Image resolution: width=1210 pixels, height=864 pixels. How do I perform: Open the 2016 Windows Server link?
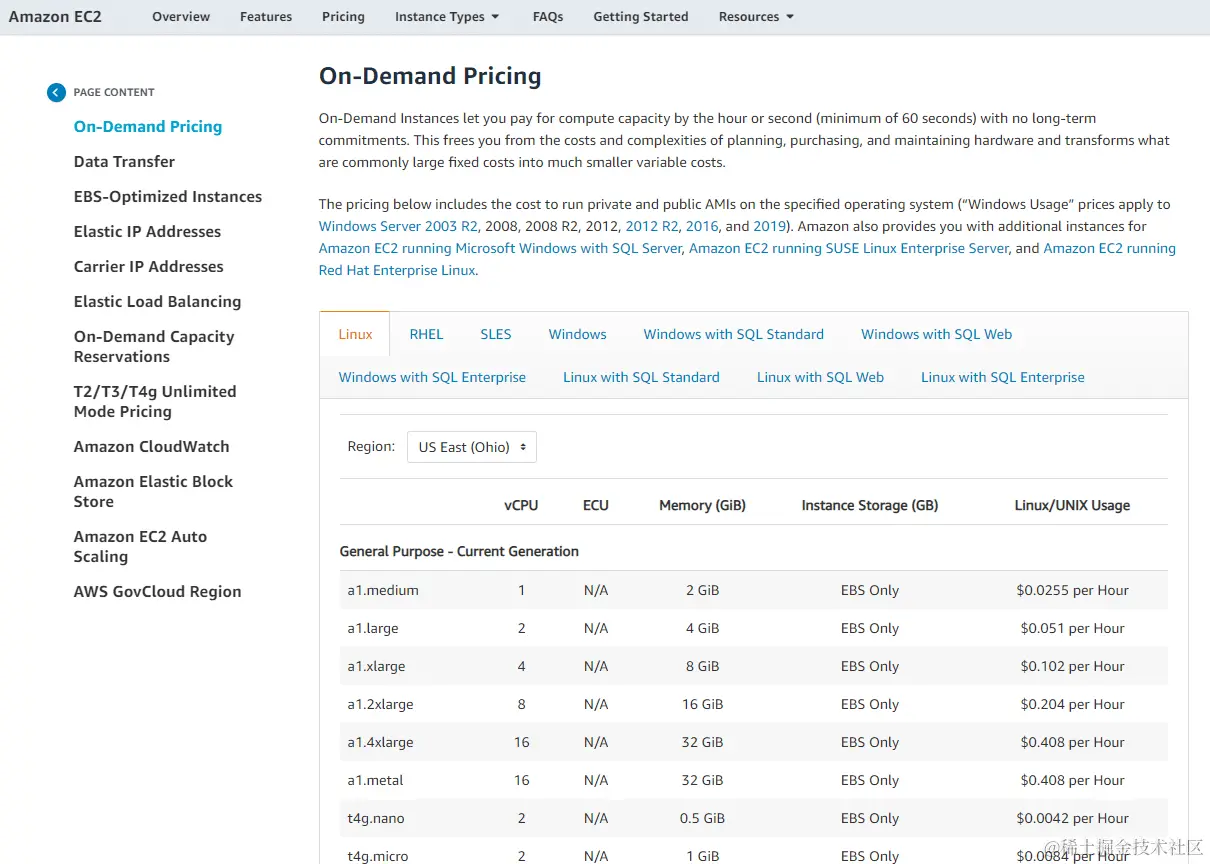click(702, 226)
